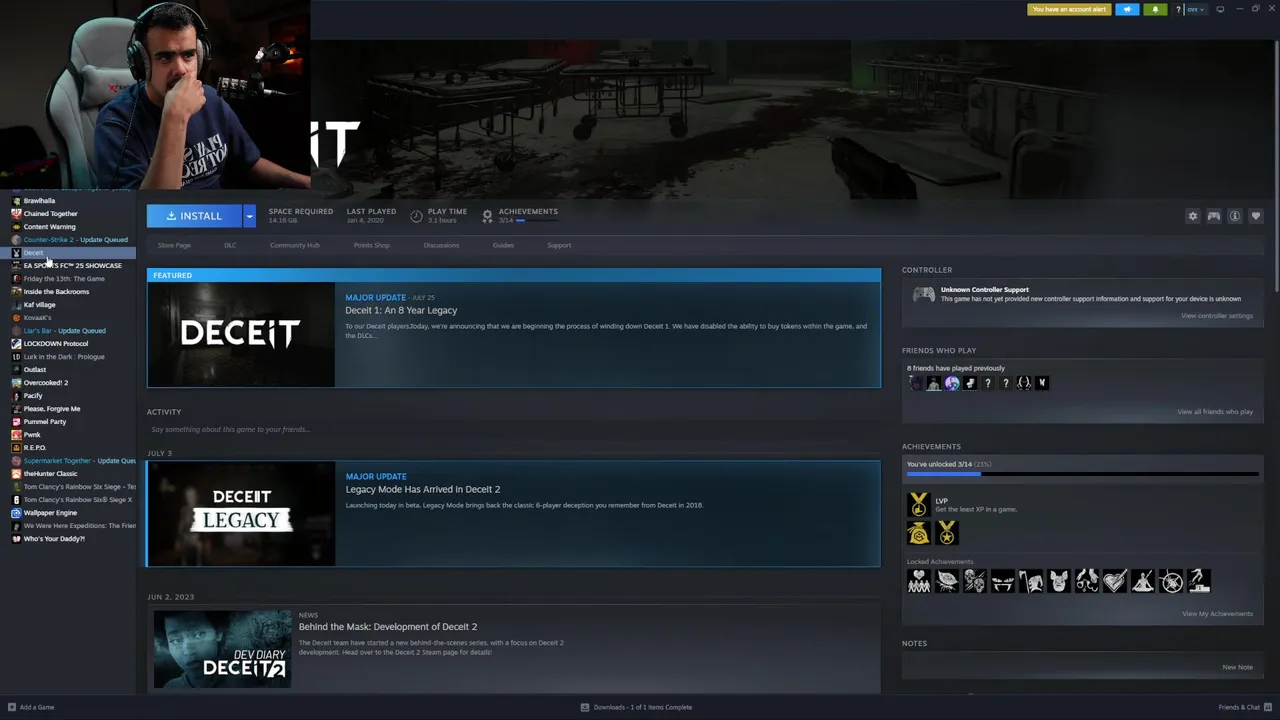Switch to Big Picture mode monitor icon

coord(1220,9)
